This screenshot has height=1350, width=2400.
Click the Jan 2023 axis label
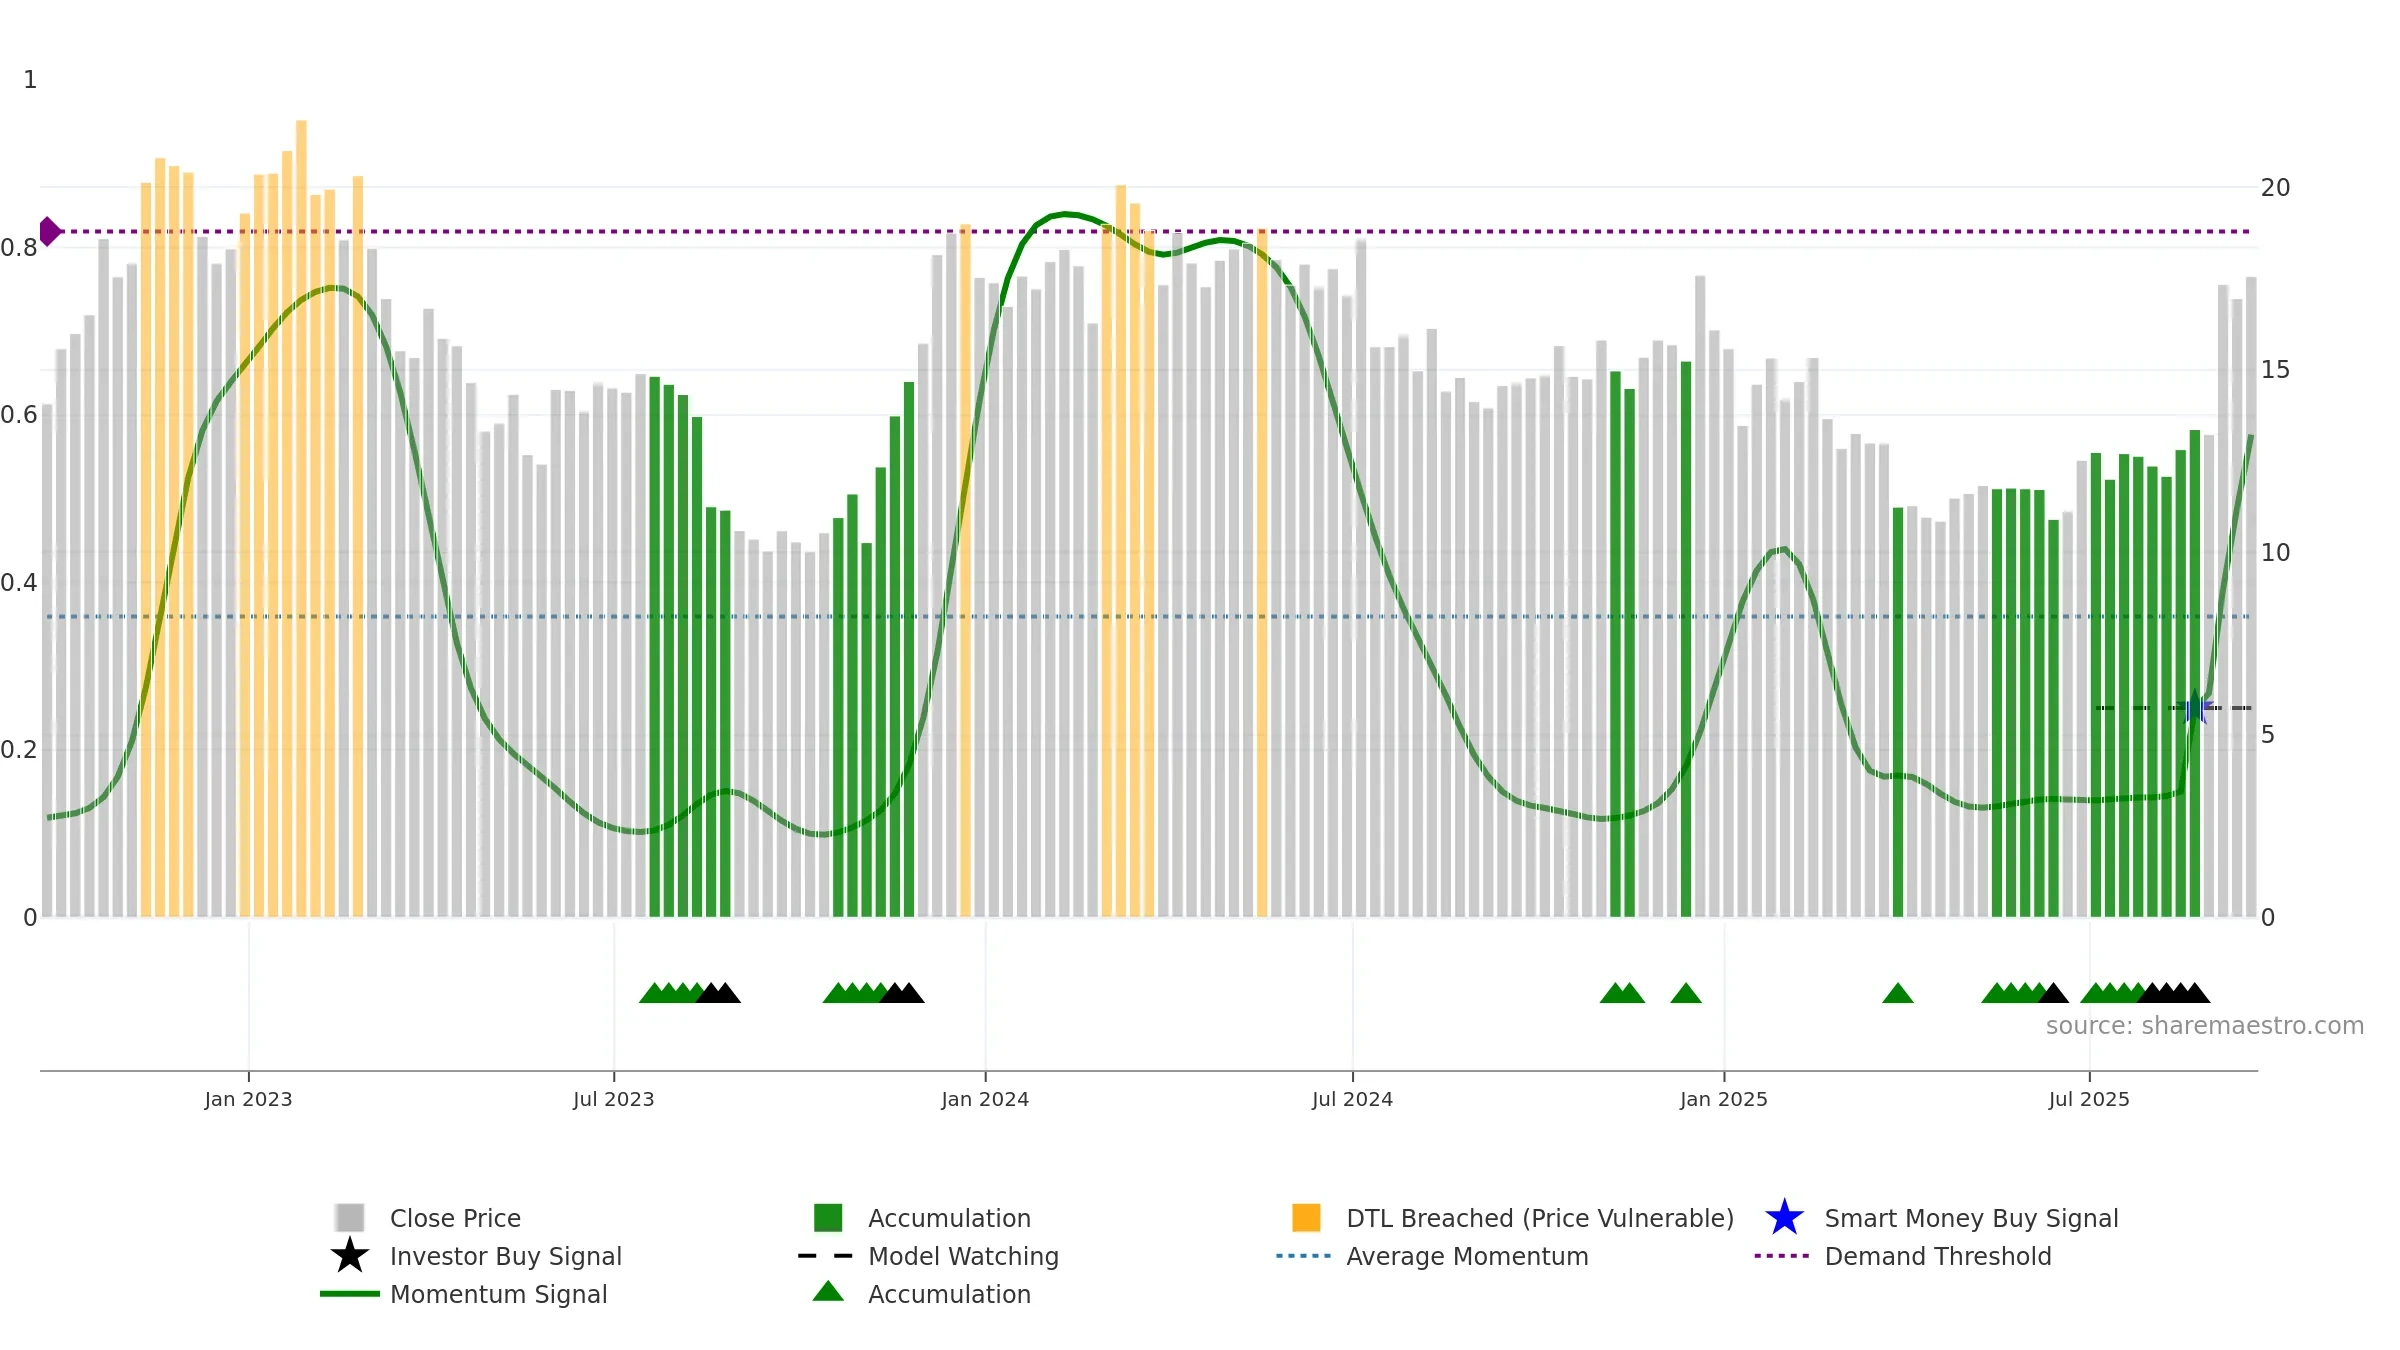coord(248,1099)
